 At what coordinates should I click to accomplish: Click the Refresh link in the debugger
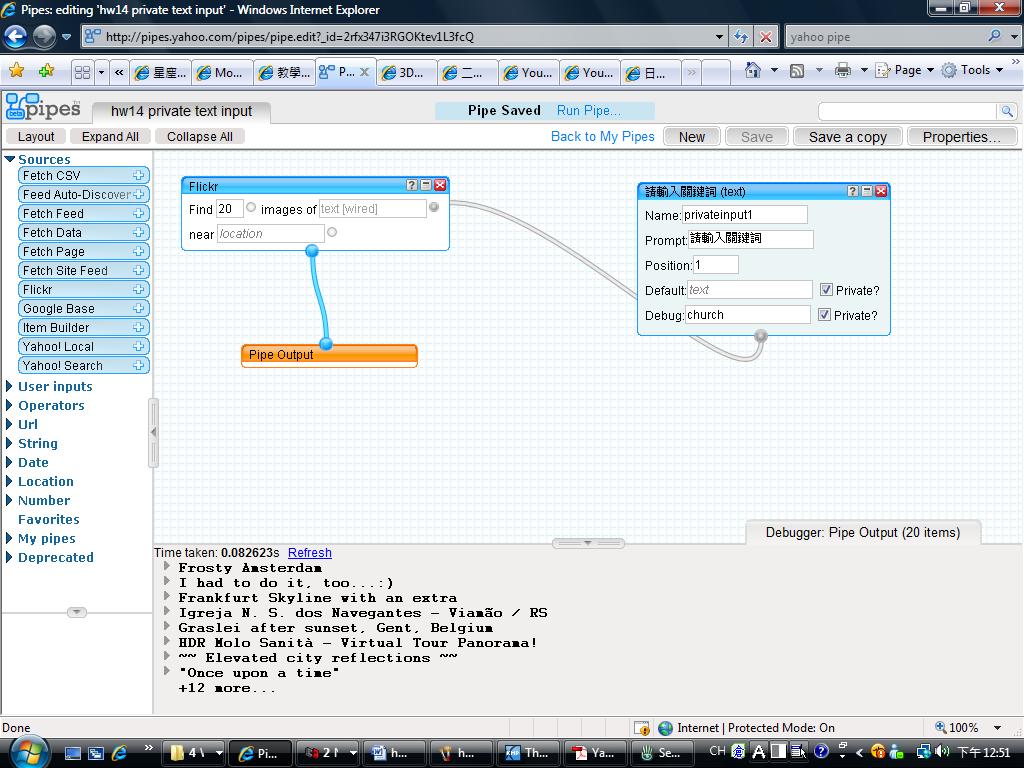310,552
